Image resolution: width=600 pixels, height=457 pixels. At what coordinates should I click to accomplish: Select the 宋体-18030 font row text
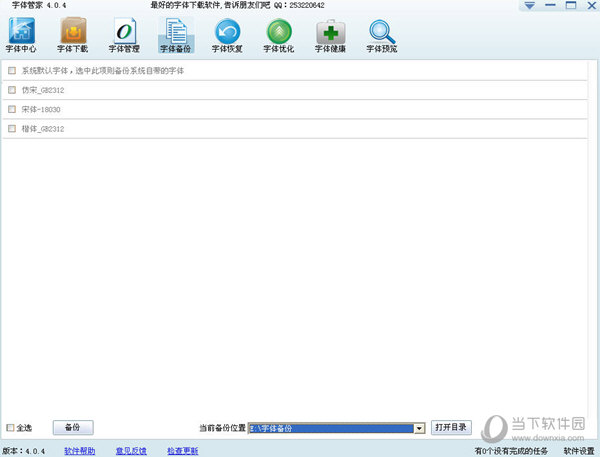point(41,109)
